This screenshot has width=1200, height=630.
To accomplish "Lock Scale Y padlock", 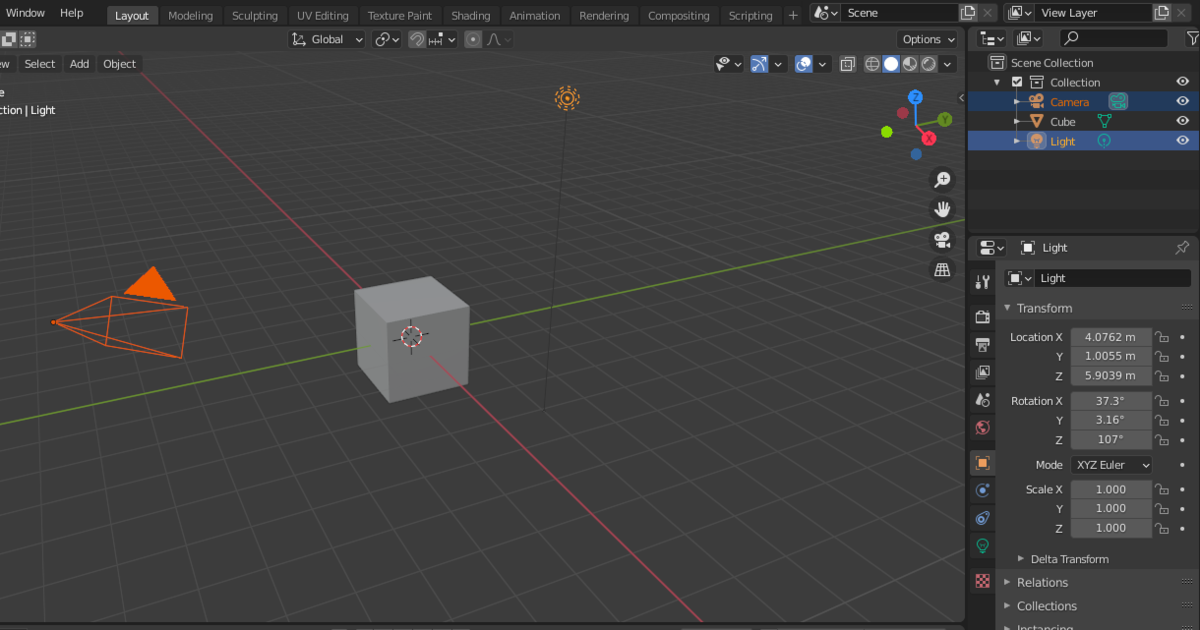I will [x=1162, y=508].
